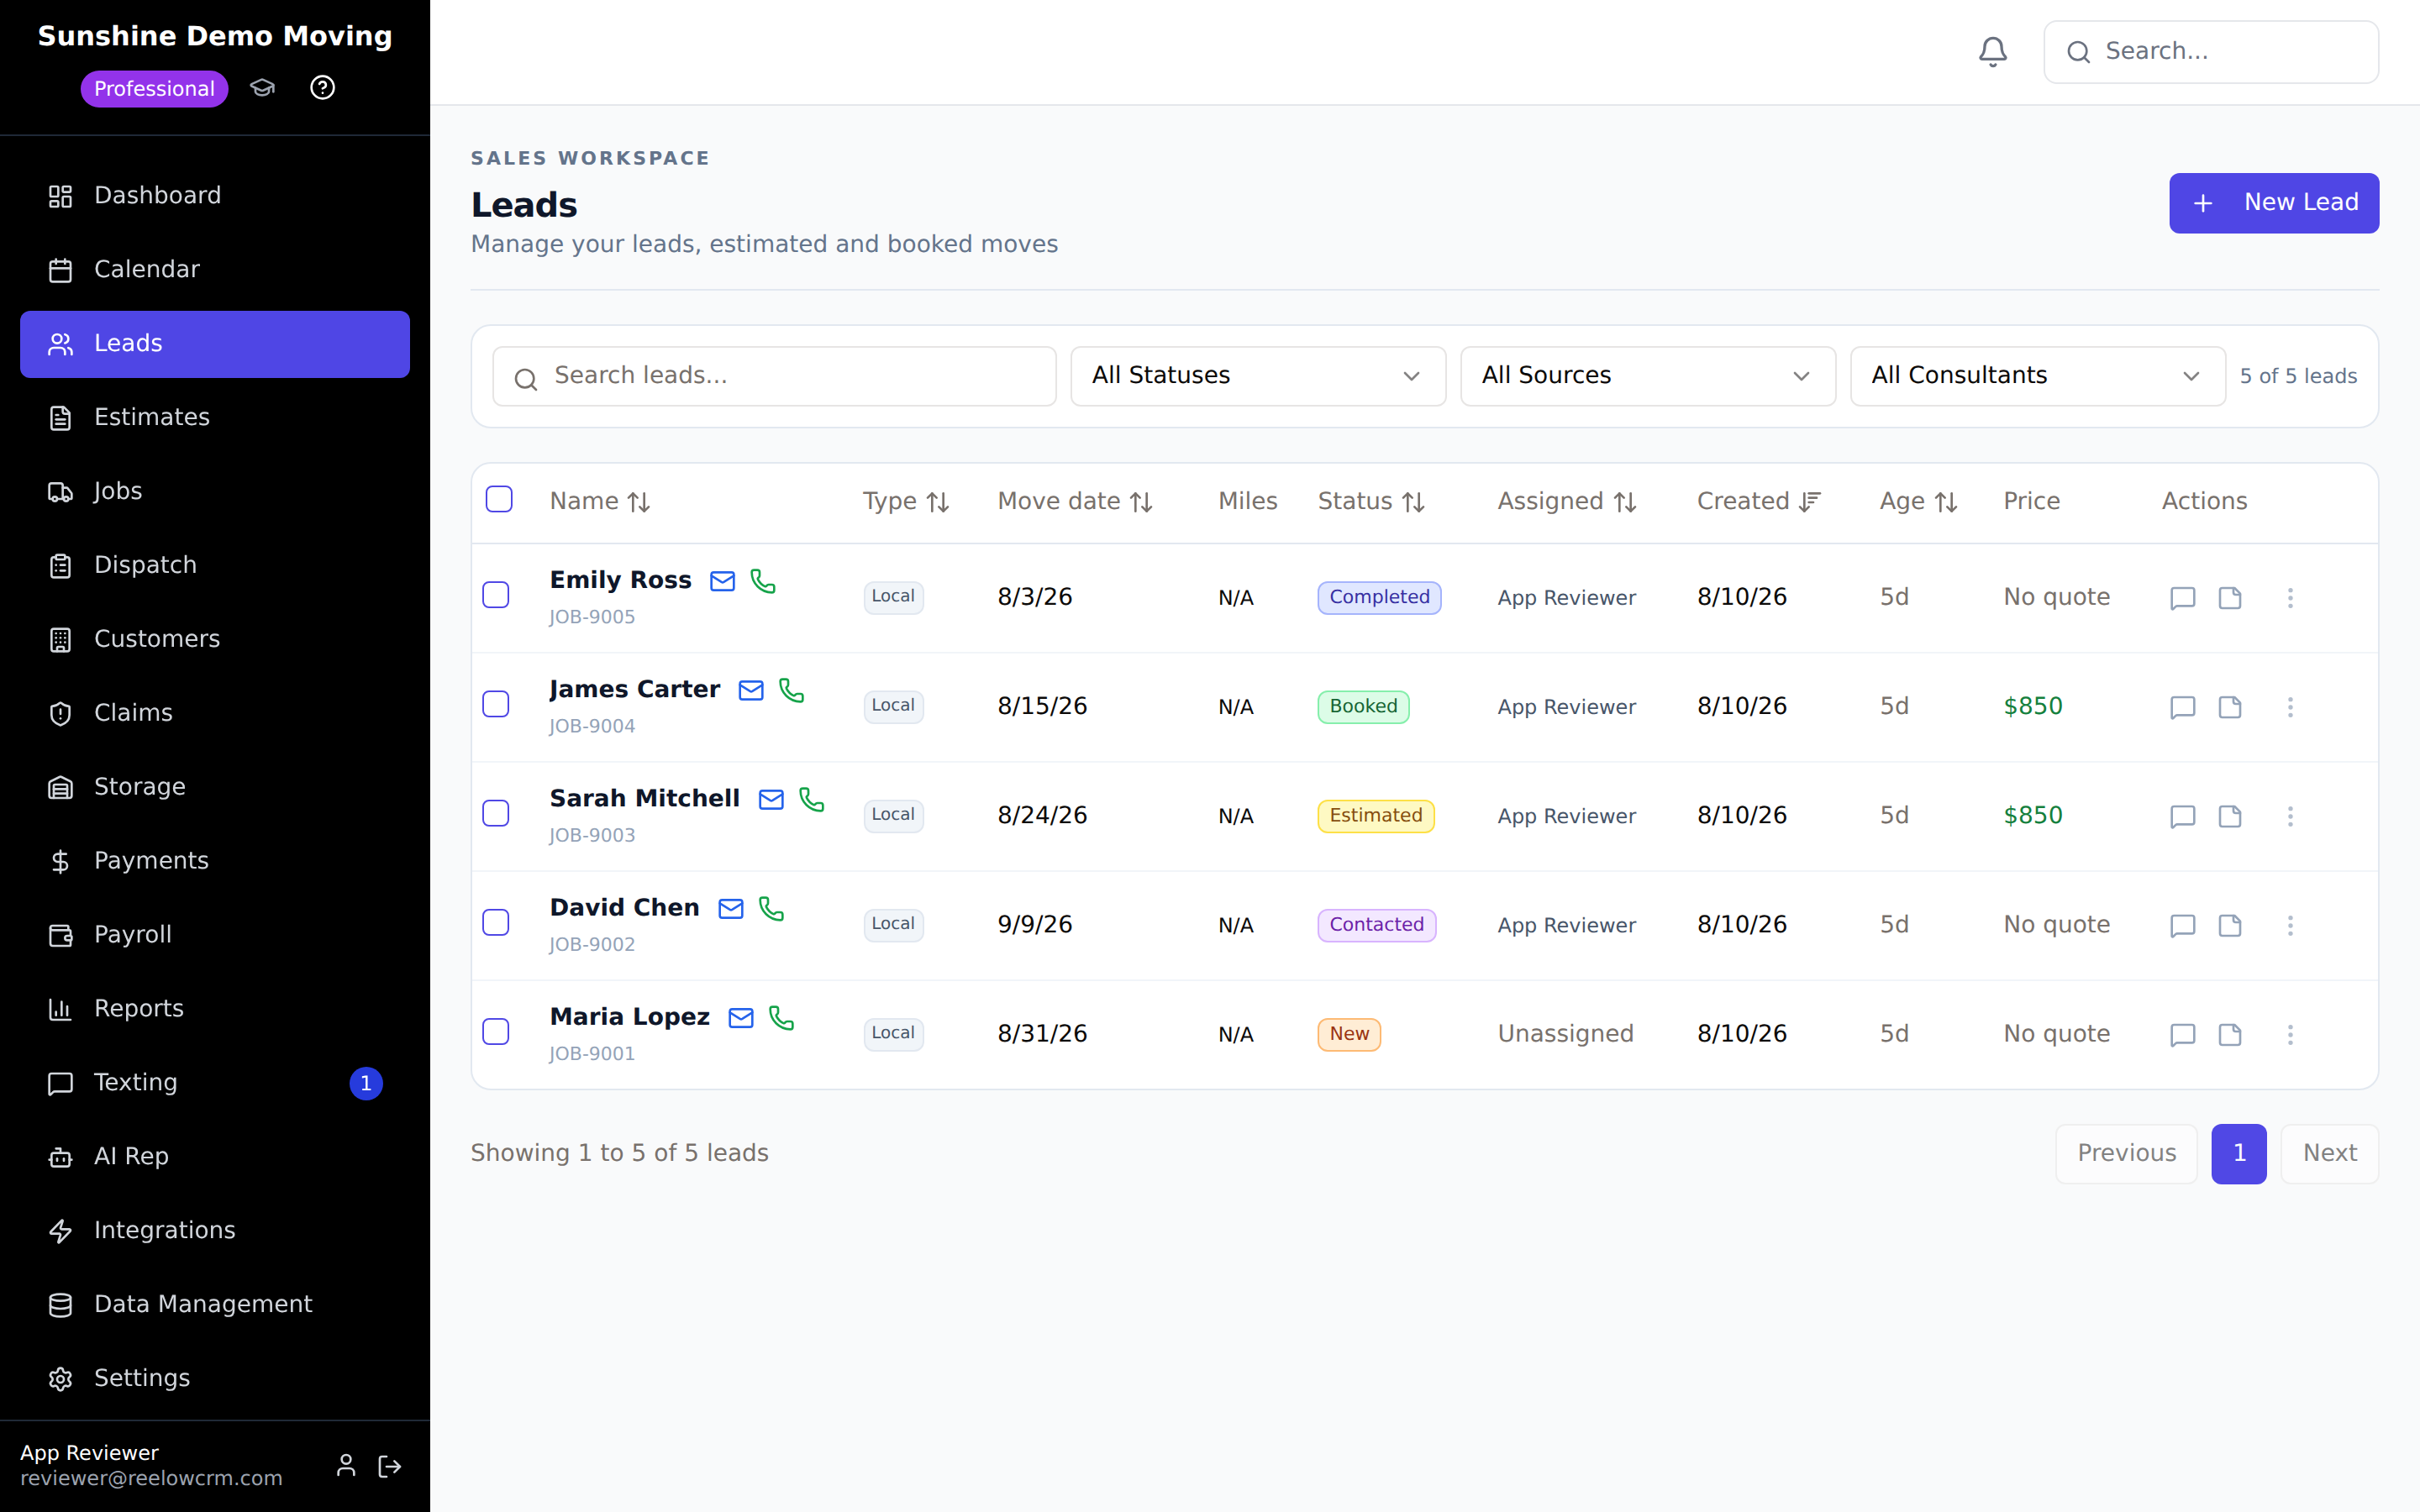Click the global Search box in header
The height and width of the screenshot is (1512, 2420).
(x=2211, y=51)
